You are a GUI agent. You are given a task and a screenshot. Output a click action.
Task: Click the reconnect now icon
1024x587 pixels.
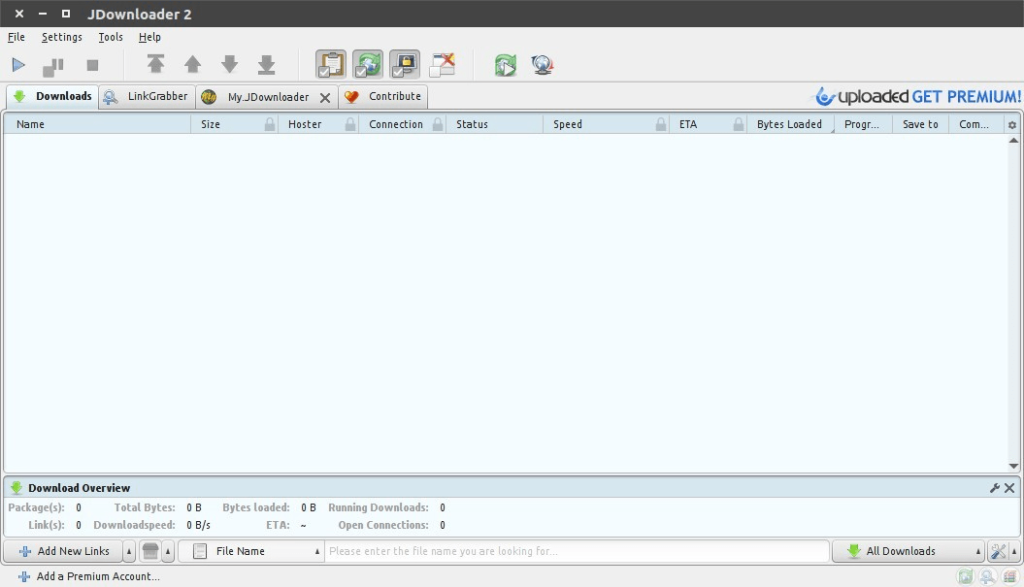[506, 65]
